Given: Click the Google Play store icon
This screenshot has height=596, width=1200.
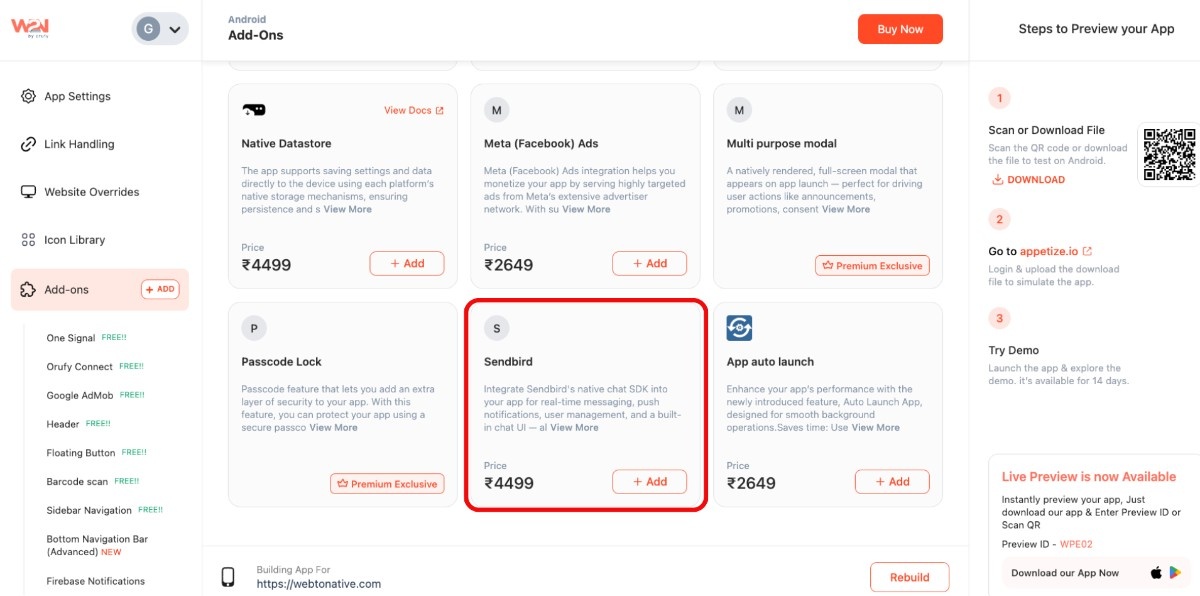Looking at the screenshot, I should (x=1175, y=573).
